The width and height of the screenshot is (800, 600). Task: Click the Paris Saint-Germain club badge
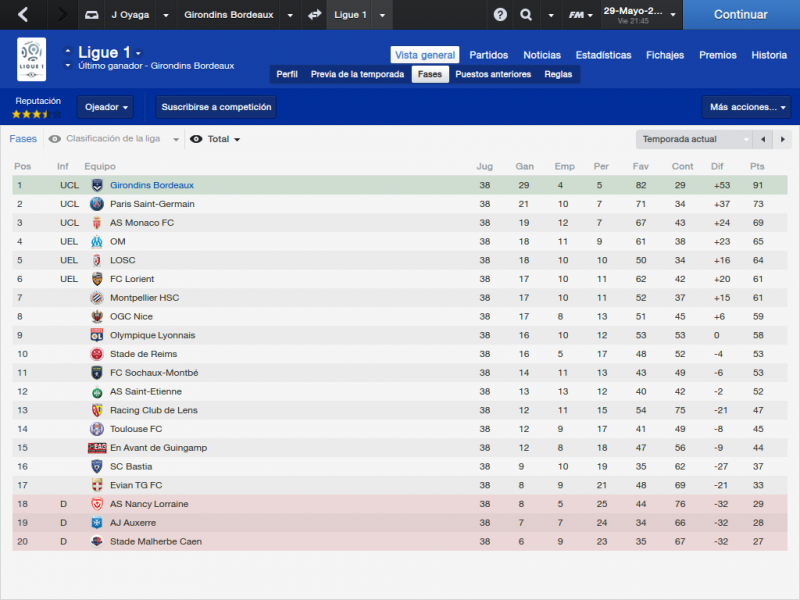[97, 204]
